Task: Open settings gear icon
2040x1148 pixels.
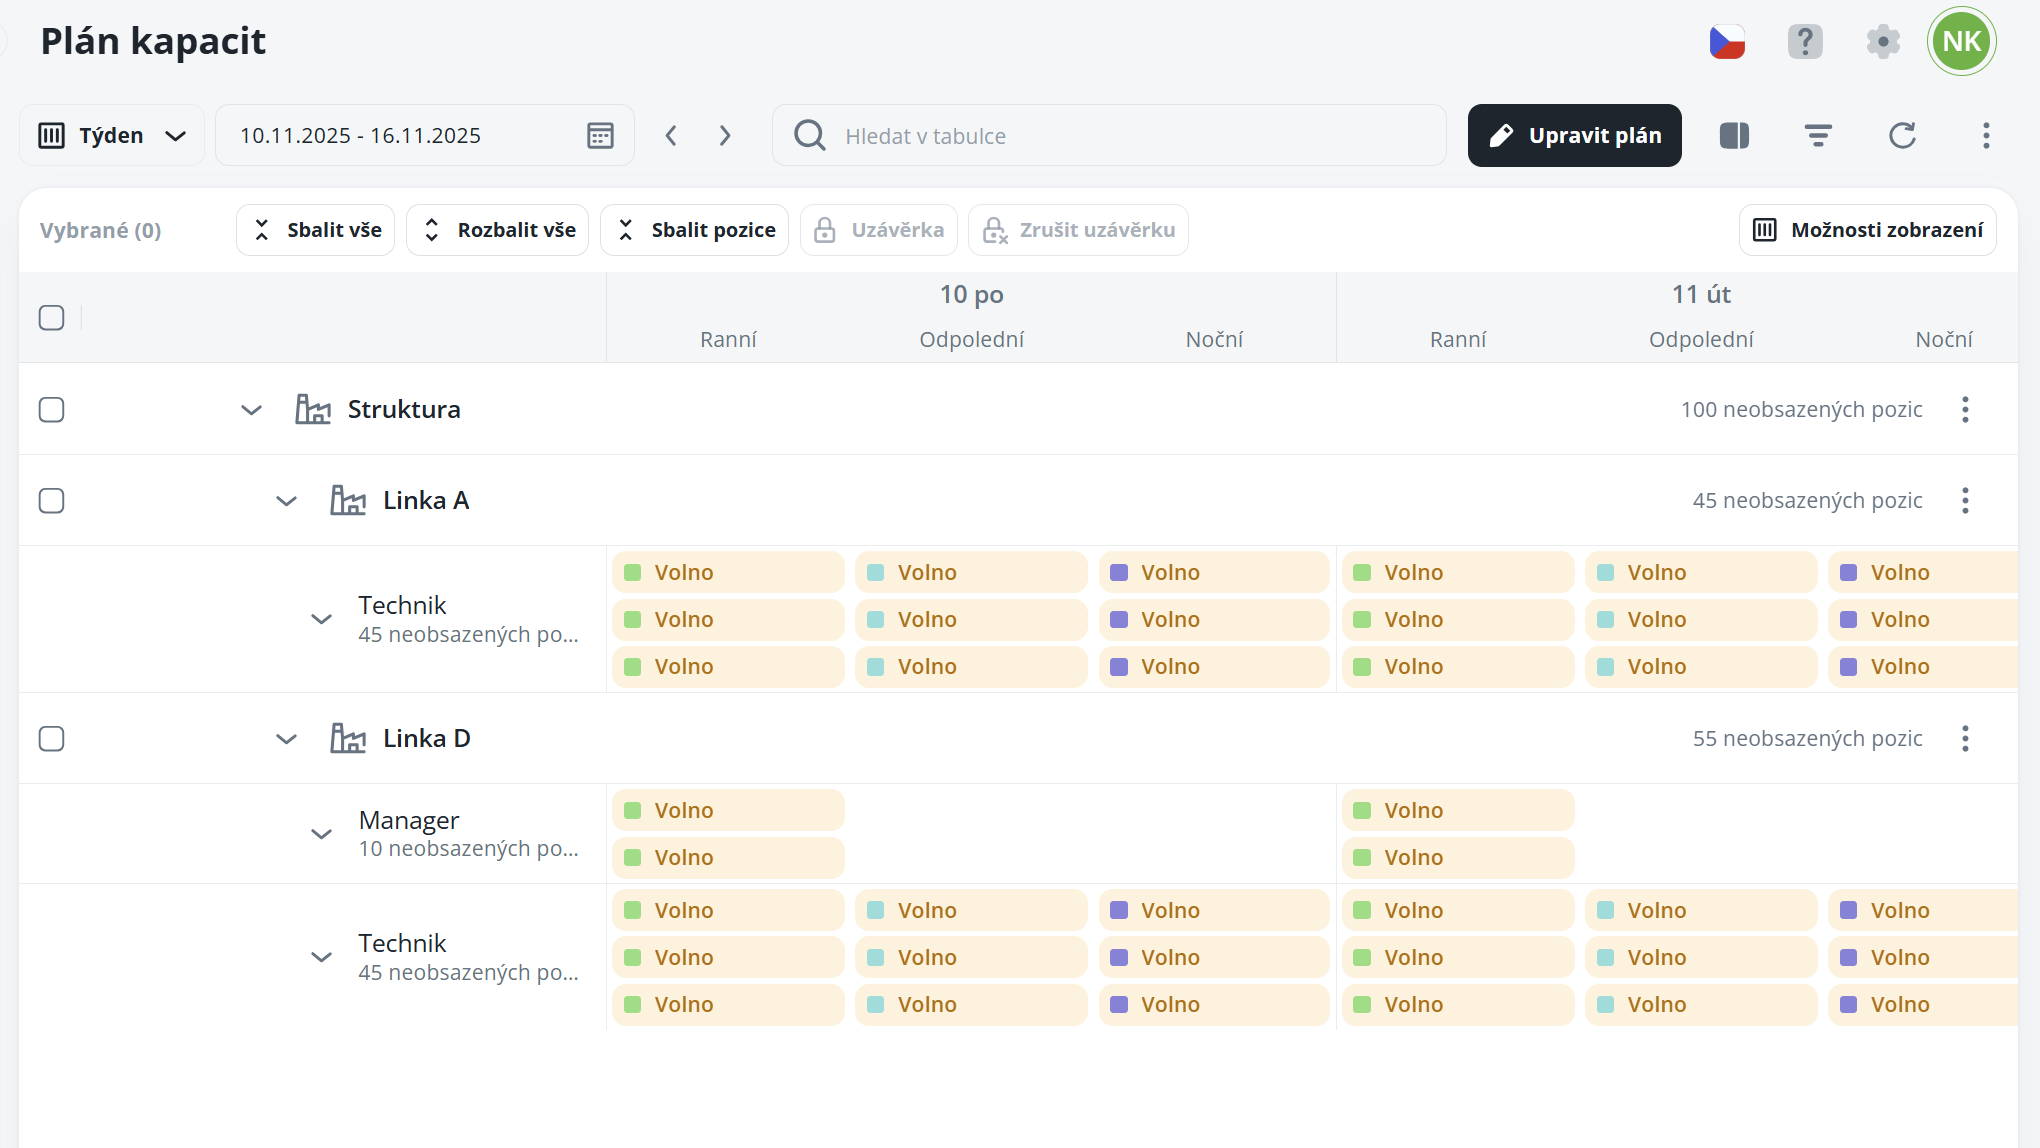Action: pyautogui.click(x=1883, y=42)
